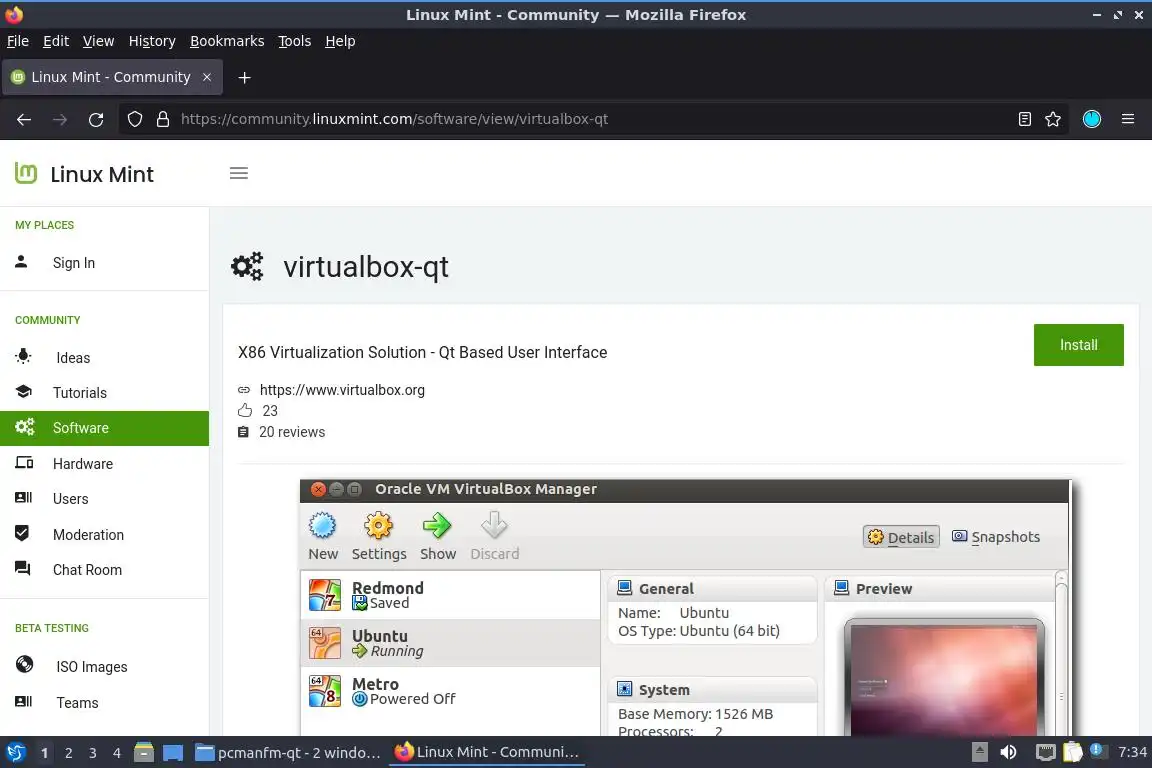Switch to workspace 4 on the taskbar
This screenshot has width=1152, height=768.
117,753
